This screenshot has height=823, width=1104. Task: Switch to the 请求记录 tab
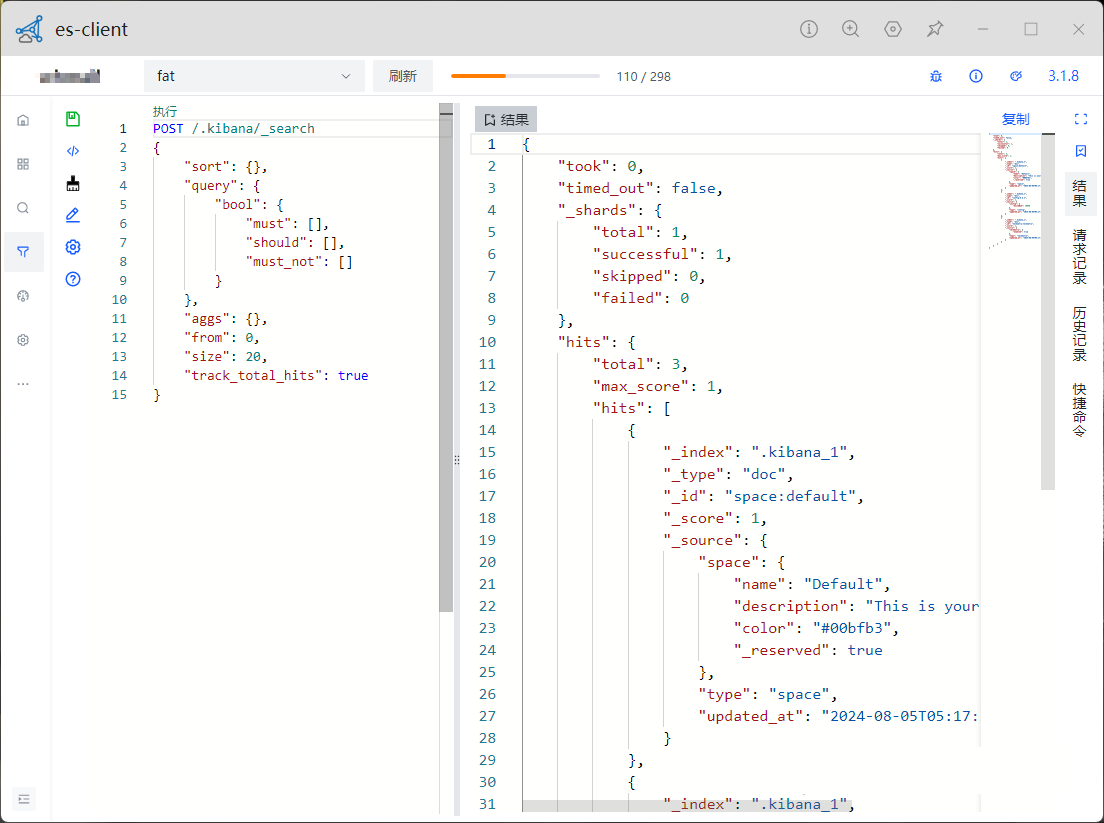(1080, 257)
